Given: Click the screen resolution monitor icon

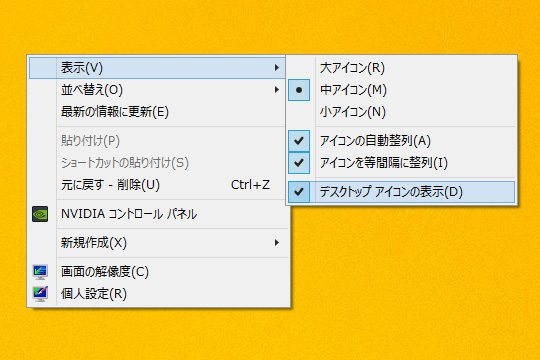Looking at the screenshot, I should (40, 272).
